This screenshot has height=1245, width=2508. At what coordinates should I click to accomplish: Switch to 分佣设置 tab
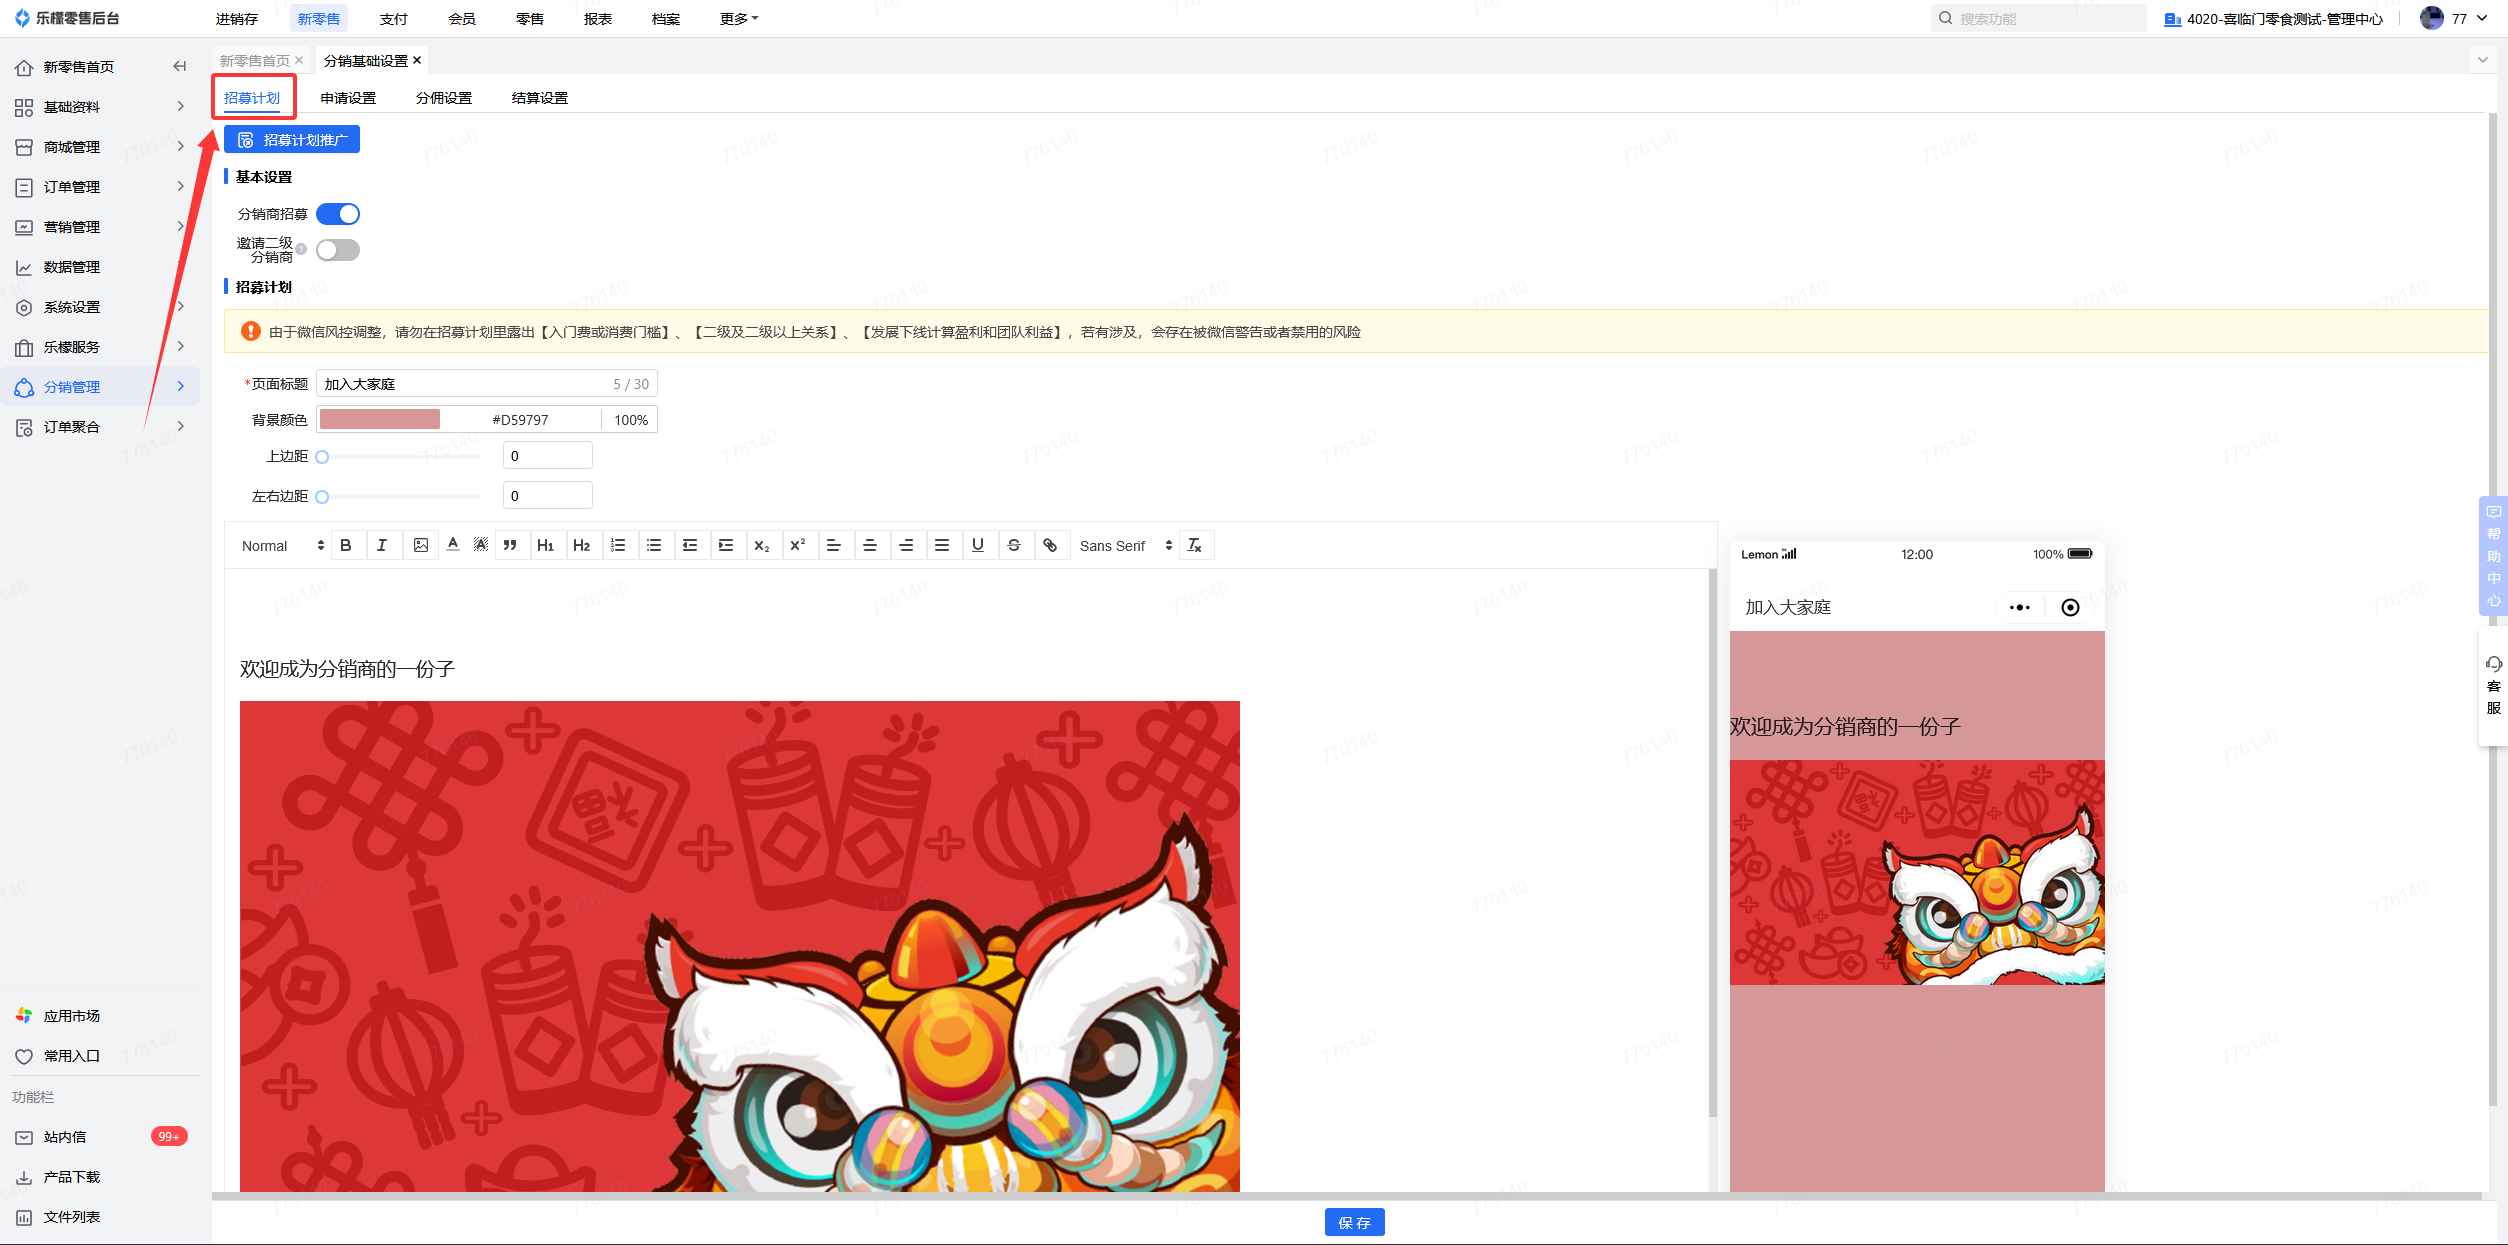pos(444,98)
